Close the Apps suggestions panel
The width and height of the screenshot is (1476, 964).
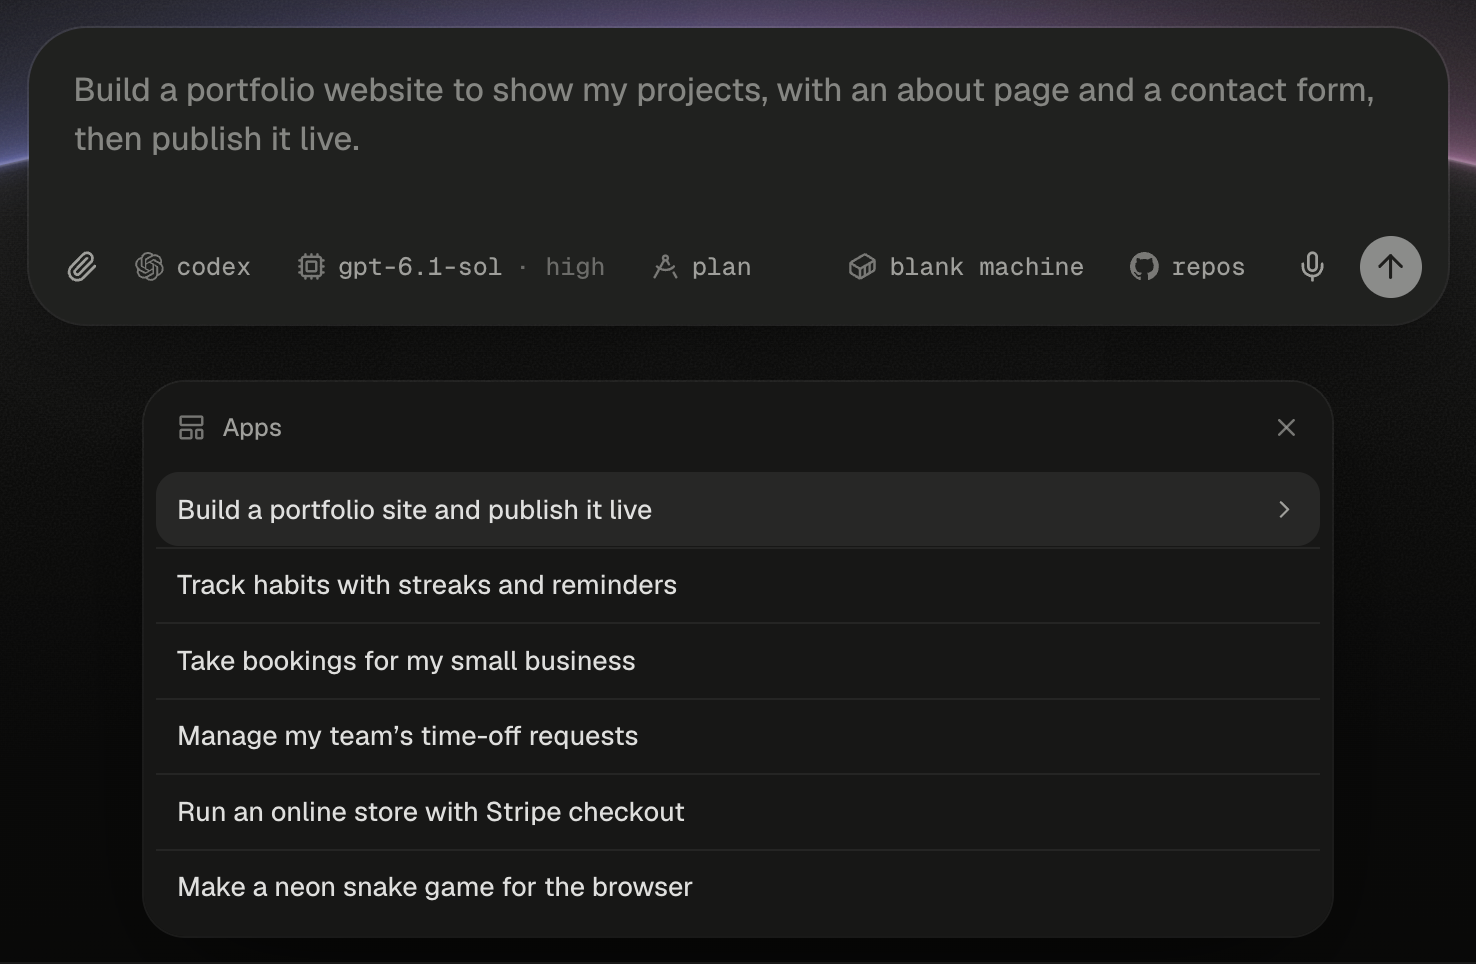[x=1286, y=428]
